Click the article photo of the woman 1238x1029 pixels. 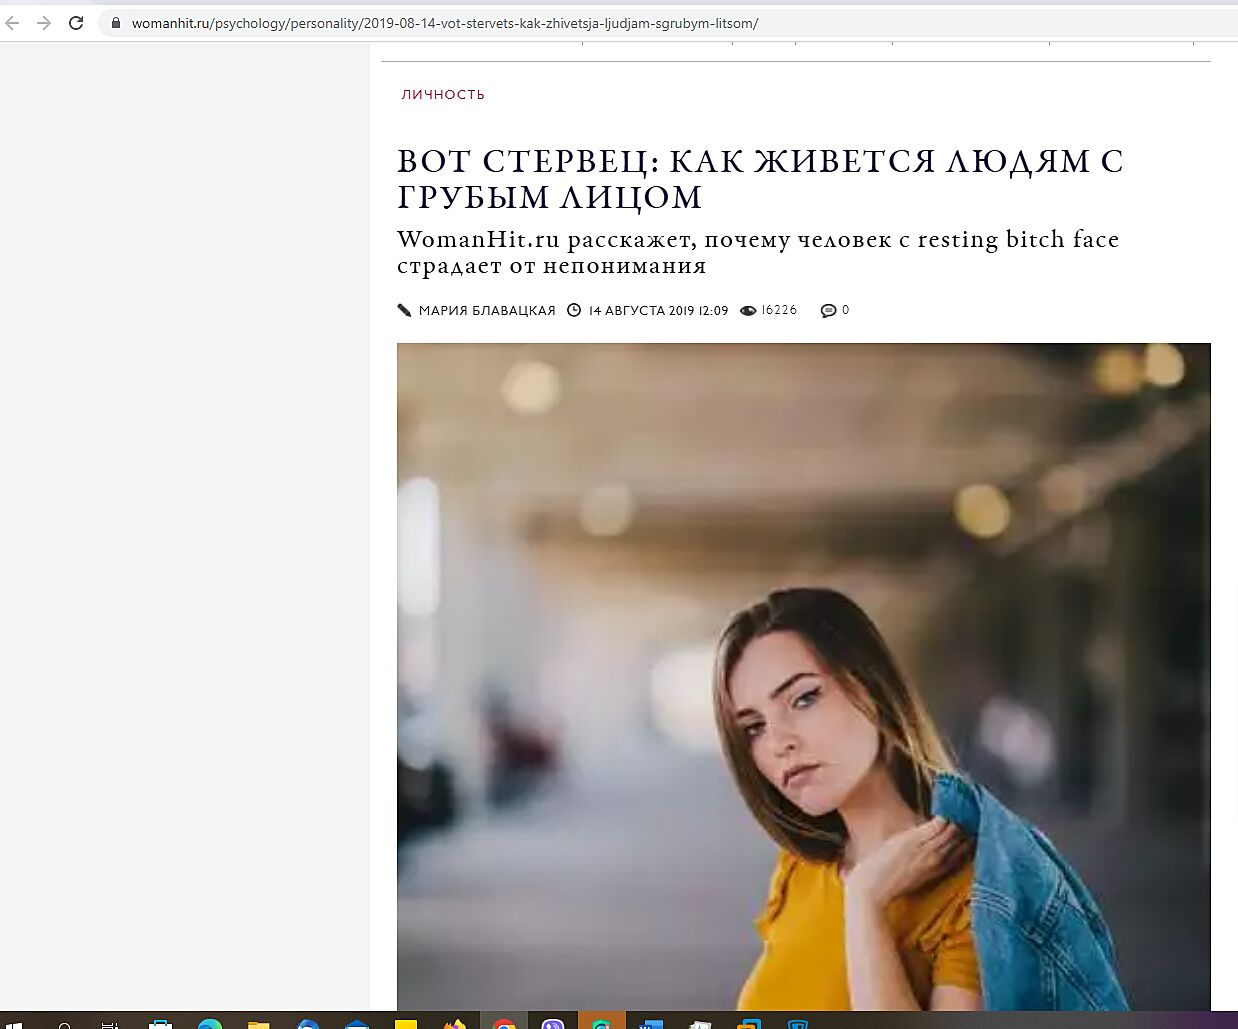pyautogui.click(x=803, y=676)
